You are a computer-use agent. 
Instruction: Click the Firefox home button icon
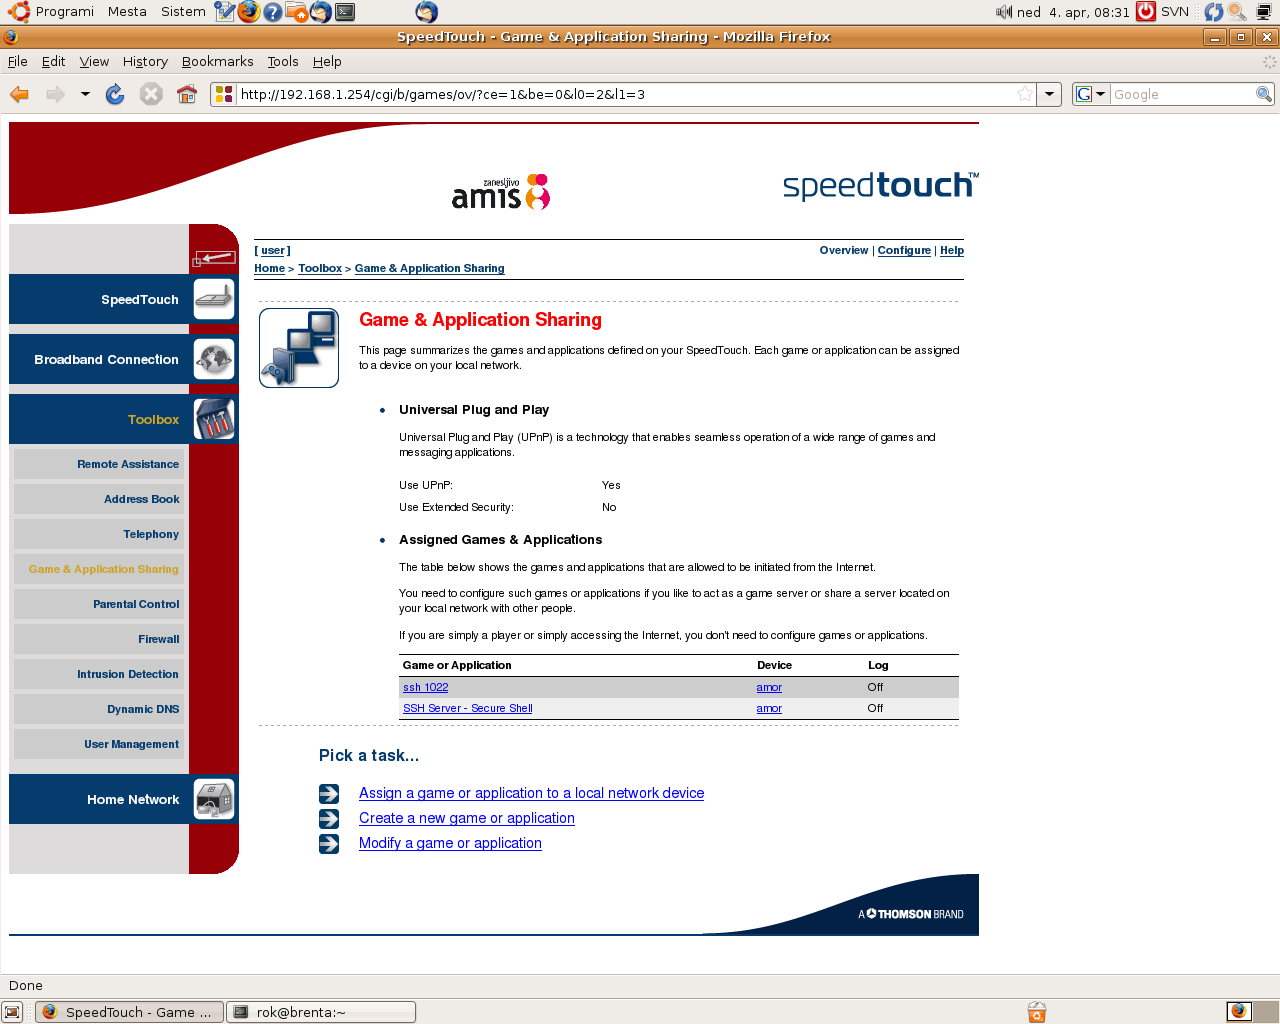(x=186, y=94)
